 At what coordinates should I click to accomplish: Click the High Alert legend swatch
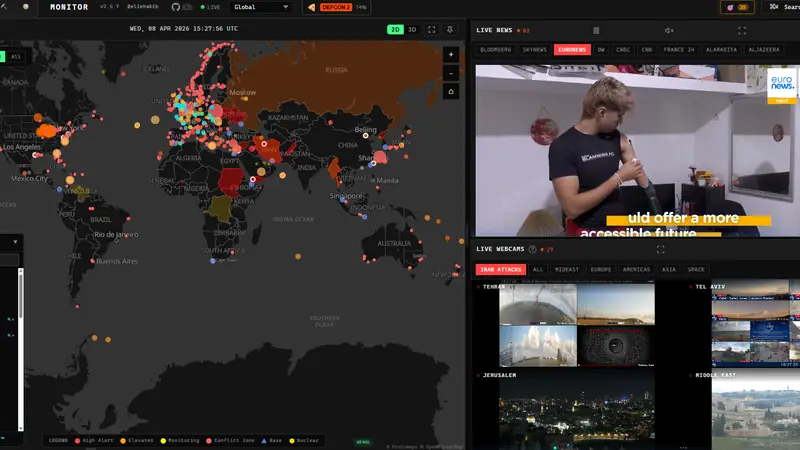click(78, 441)
